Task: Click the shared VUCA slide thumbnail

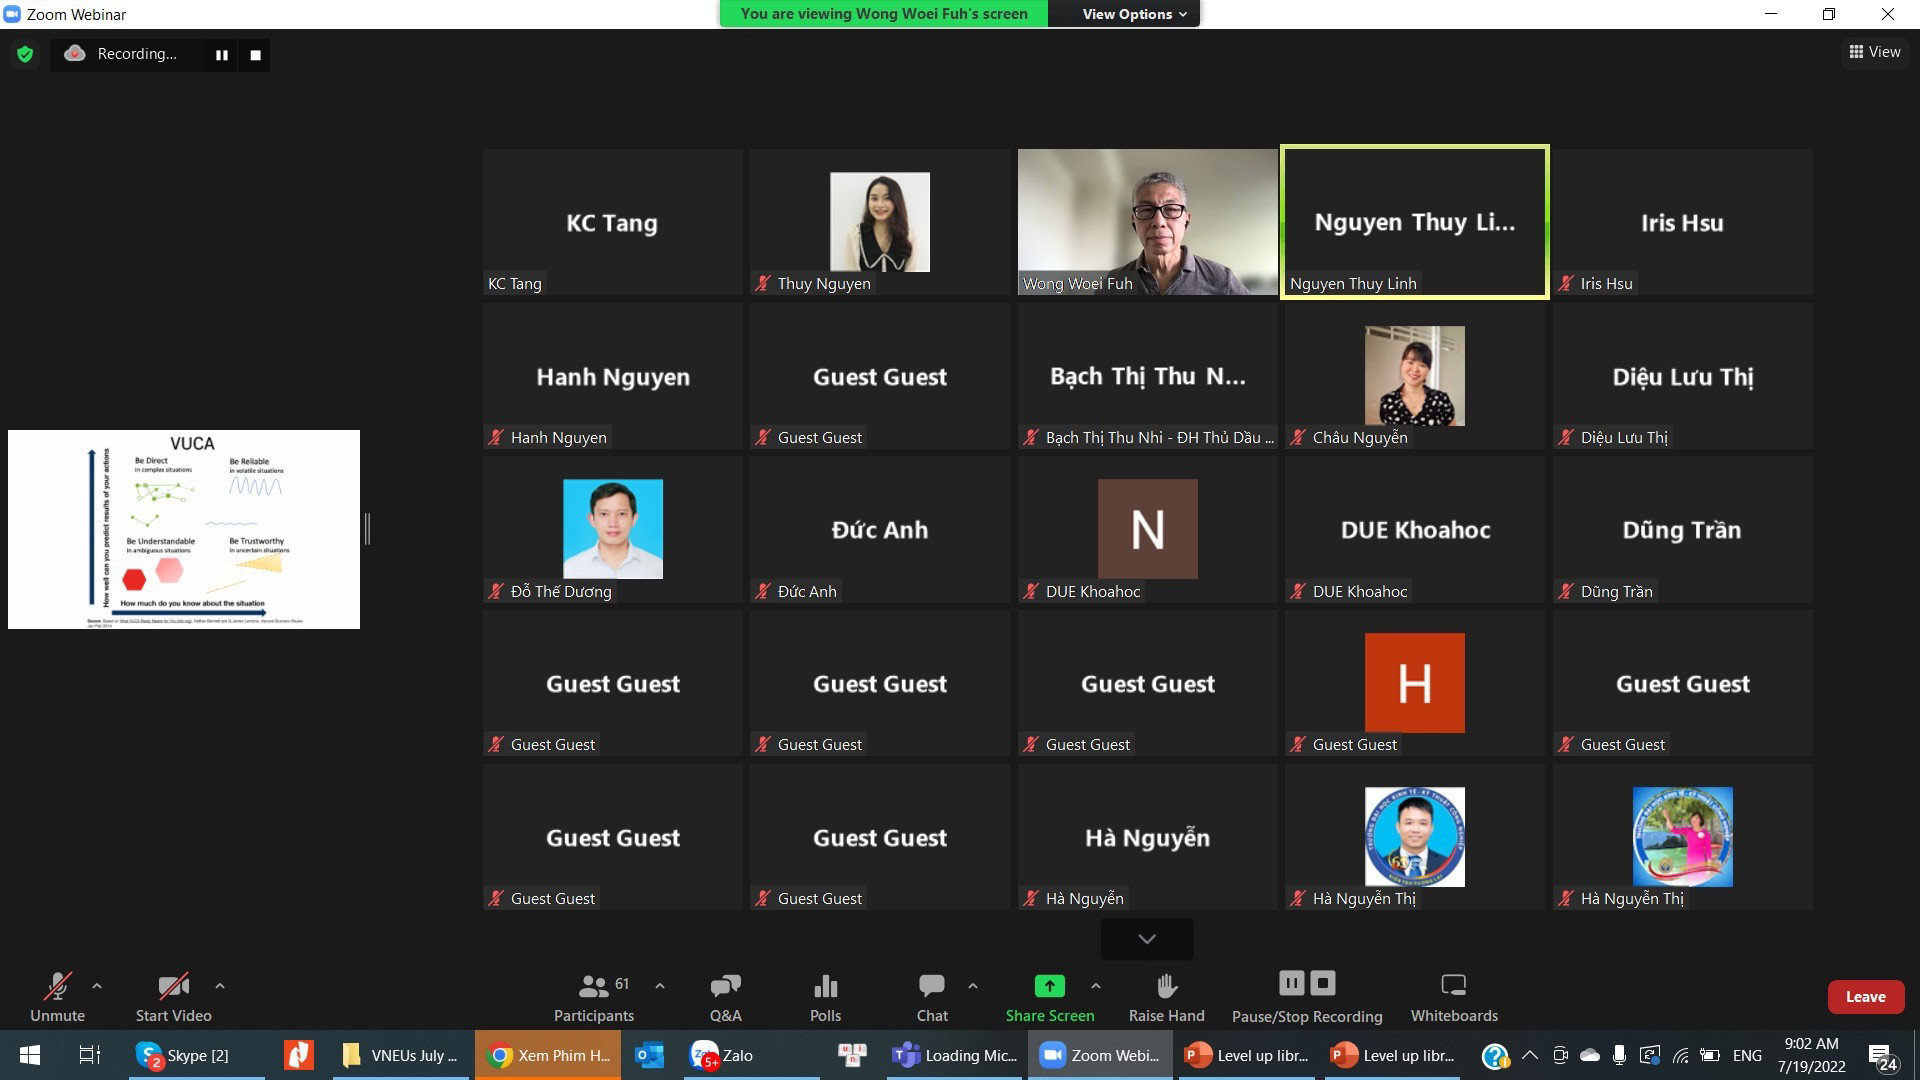Action: pyautogui.click(x=184, y=529)
